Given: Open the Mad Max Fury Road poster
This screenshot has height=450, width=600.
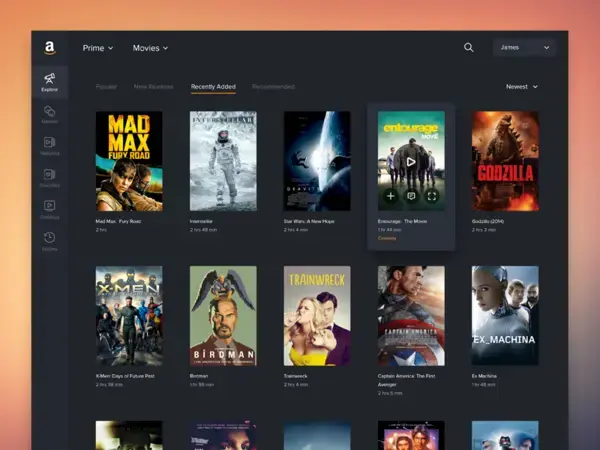Looking at the screenshot, I should [129, 161].
